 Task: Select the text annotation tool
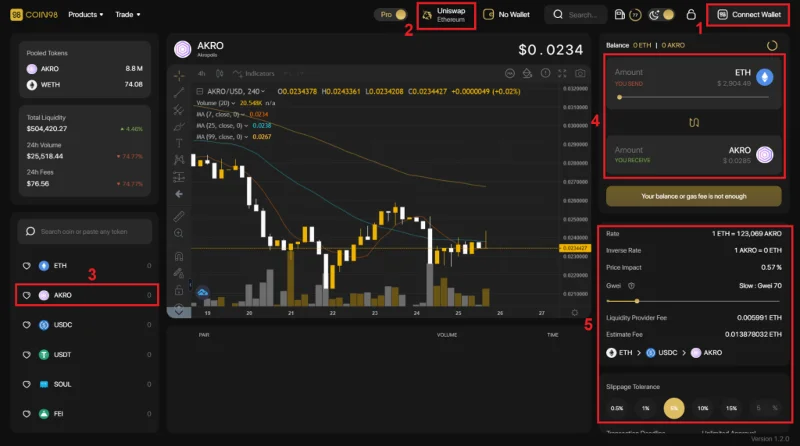click(179, 143)
